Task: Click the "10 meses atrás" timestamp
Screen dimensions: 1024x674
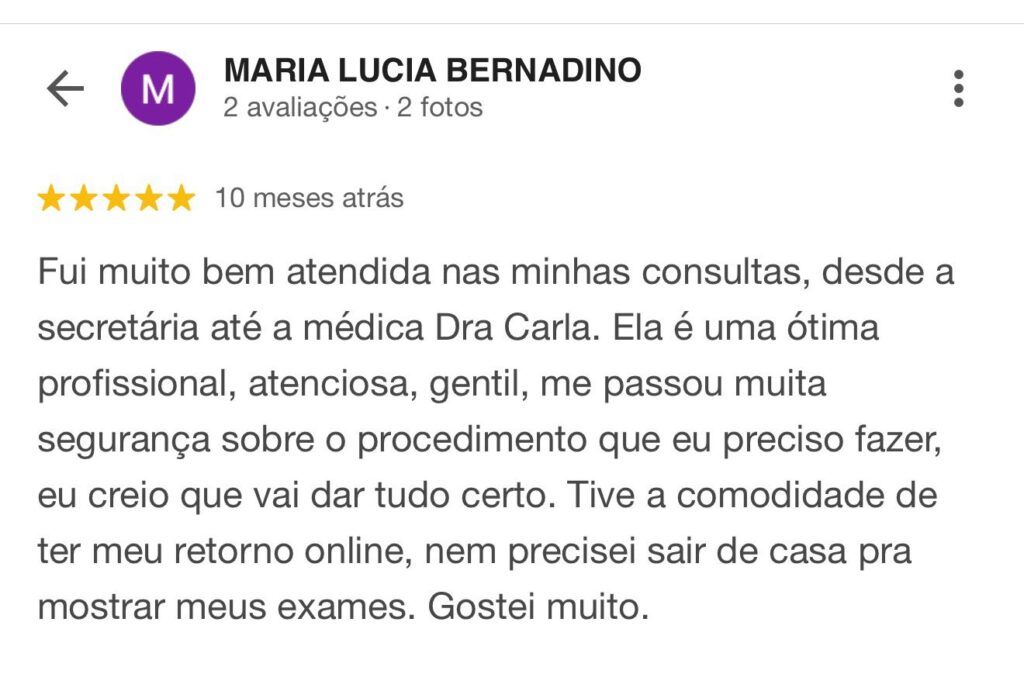Action: (309, 198)
